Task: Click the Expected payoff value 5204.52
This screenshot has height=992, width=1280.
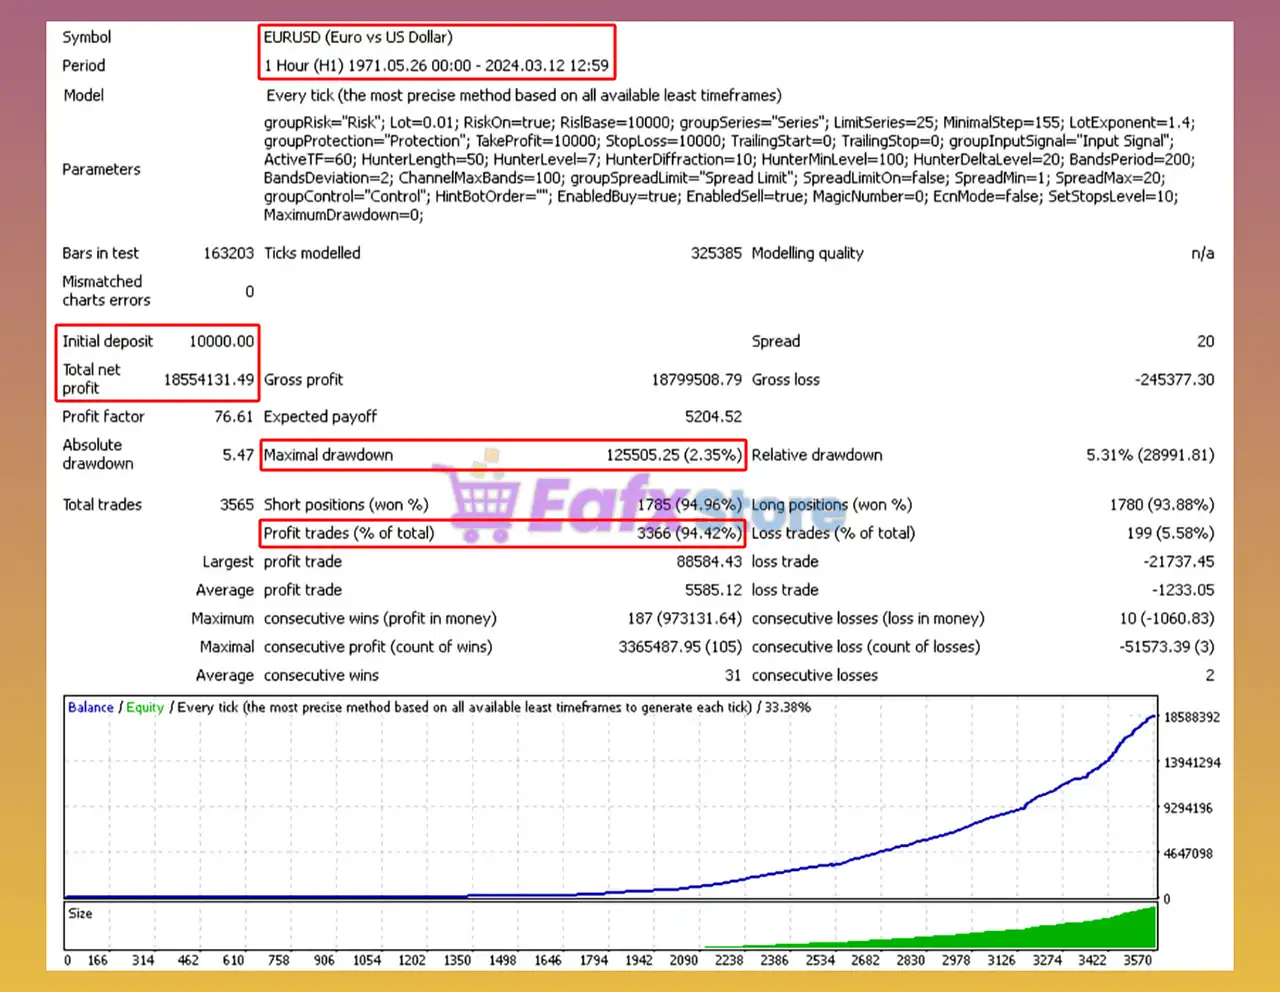Action: (x=713, y=417)
